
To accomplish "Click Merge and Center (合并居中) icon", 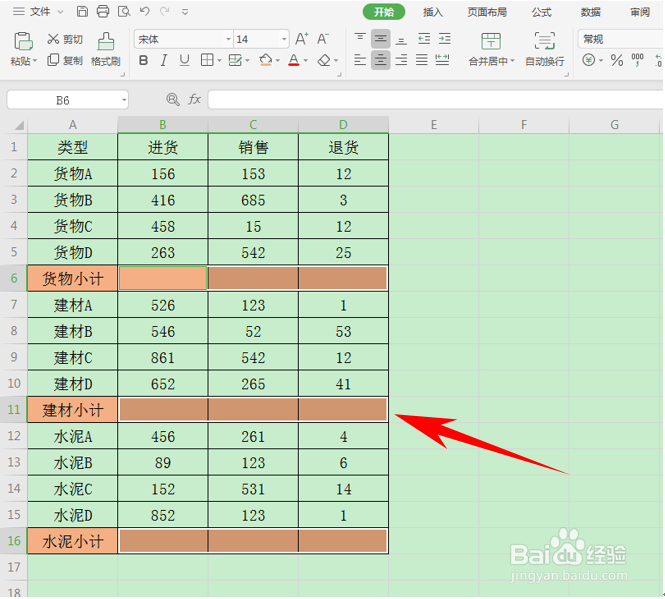I will 491,41.
